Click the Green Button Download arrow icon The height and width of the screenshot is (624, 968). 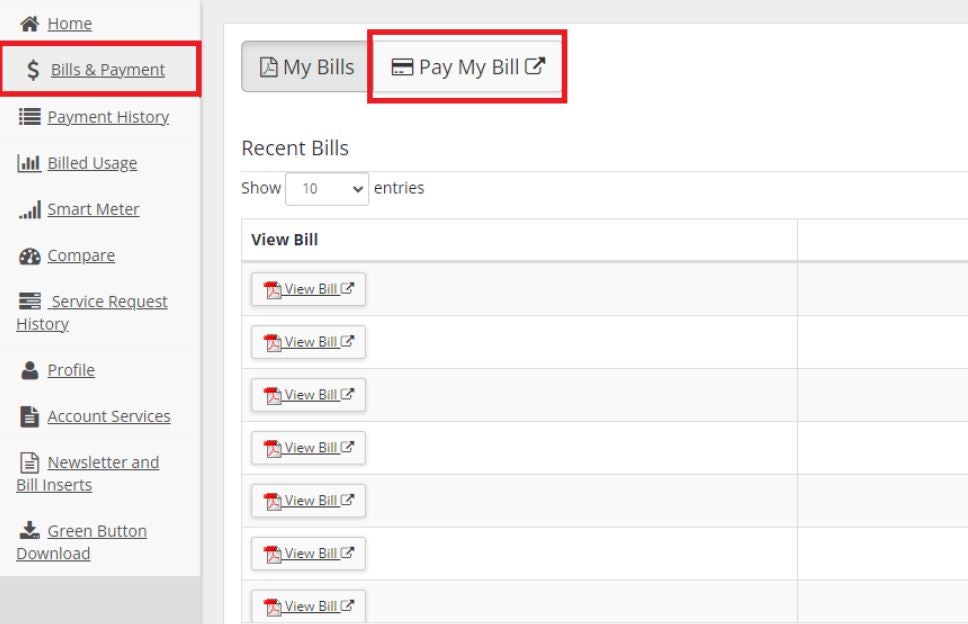(x=29, y=530)
